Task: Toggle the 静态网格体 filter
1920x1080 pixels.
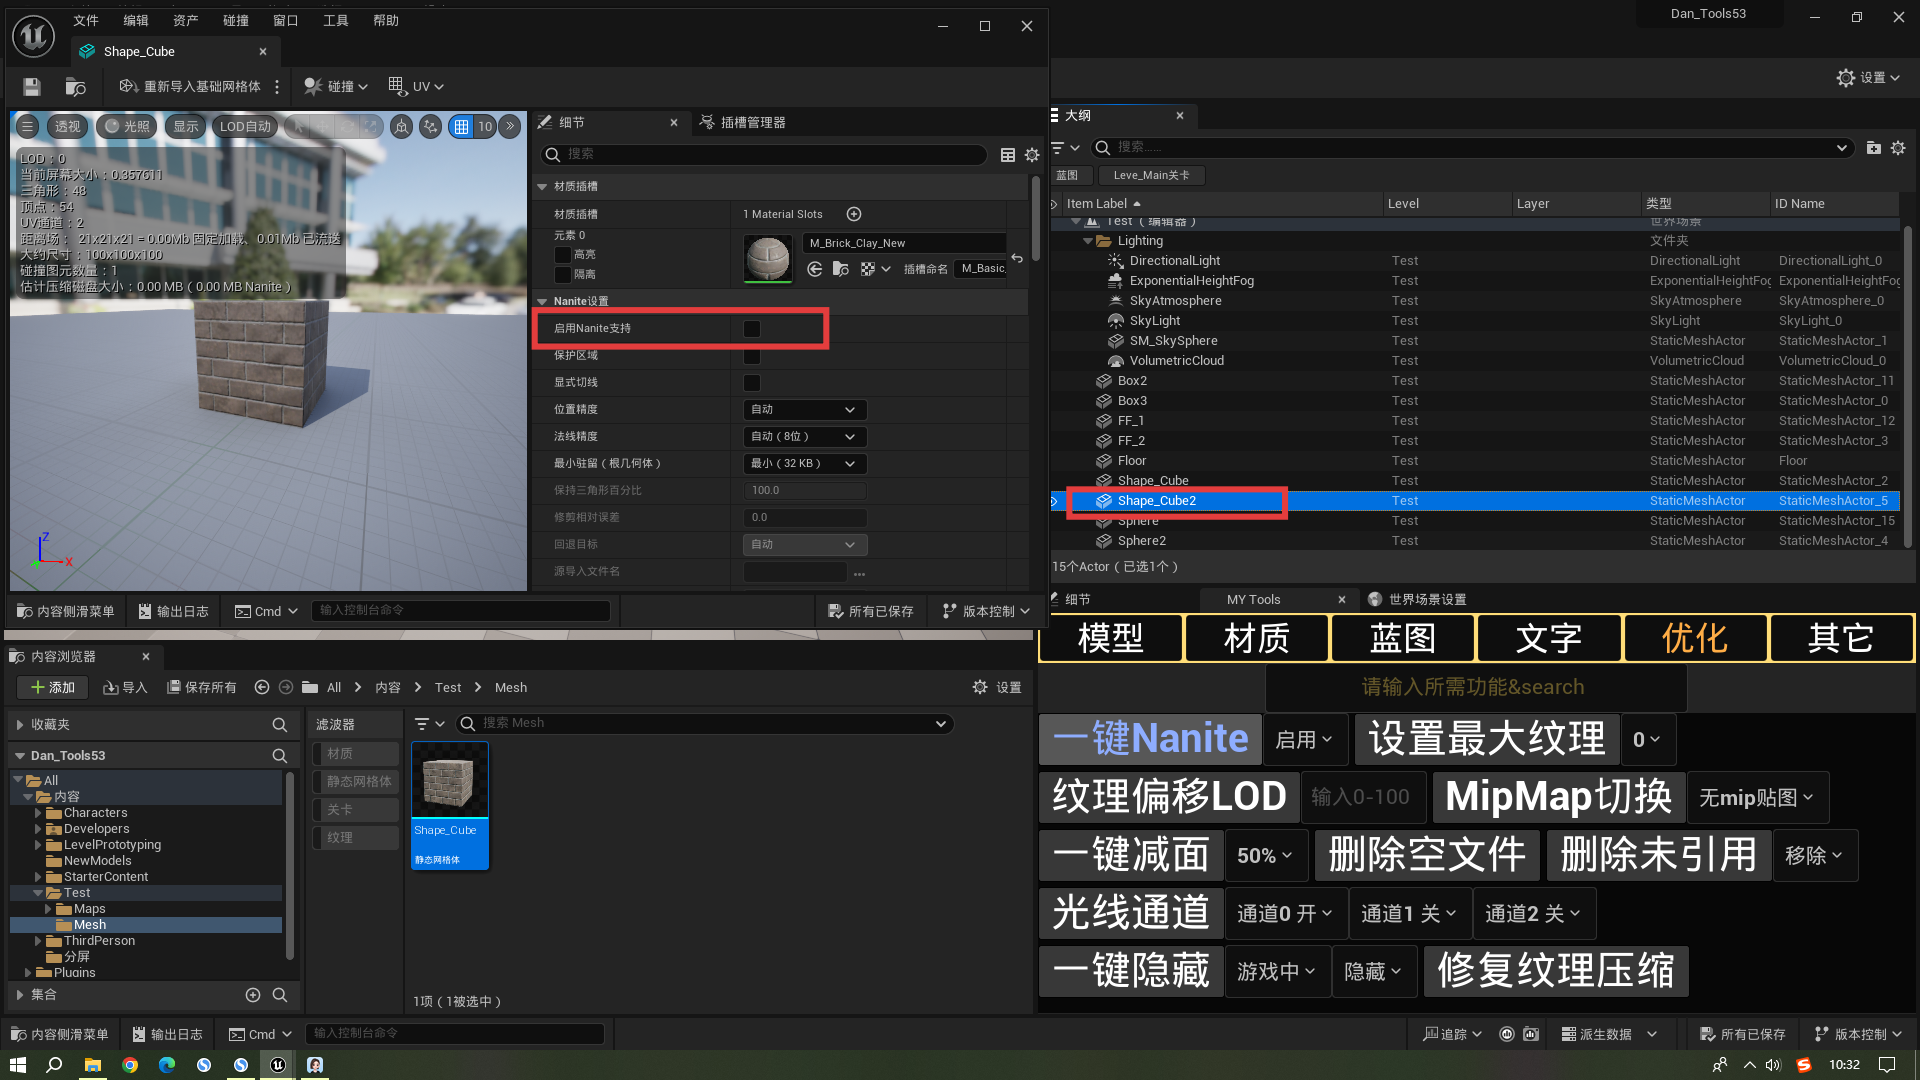Action: pos(355,782)
